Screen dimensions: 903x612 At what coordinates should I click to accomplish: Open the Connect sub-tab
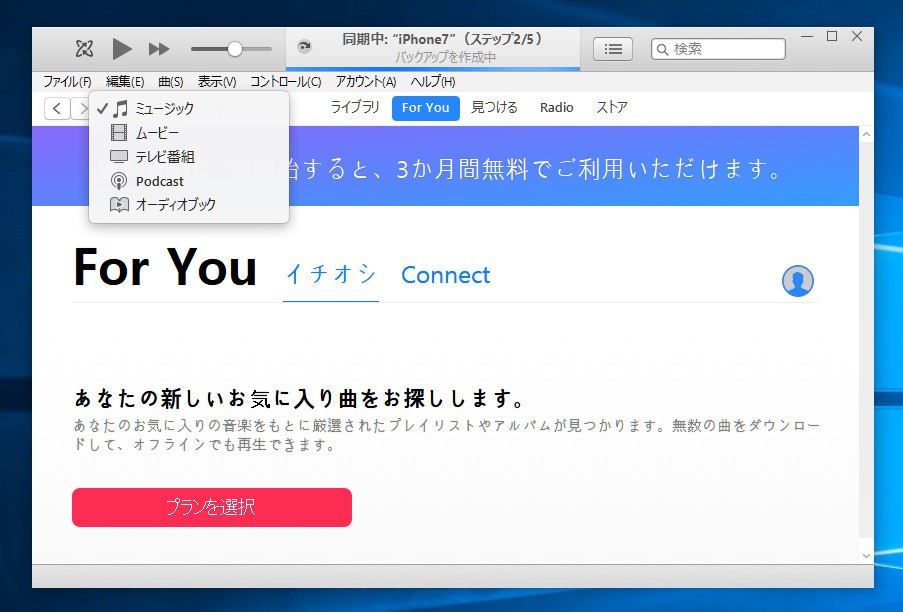tap(446, 275)
